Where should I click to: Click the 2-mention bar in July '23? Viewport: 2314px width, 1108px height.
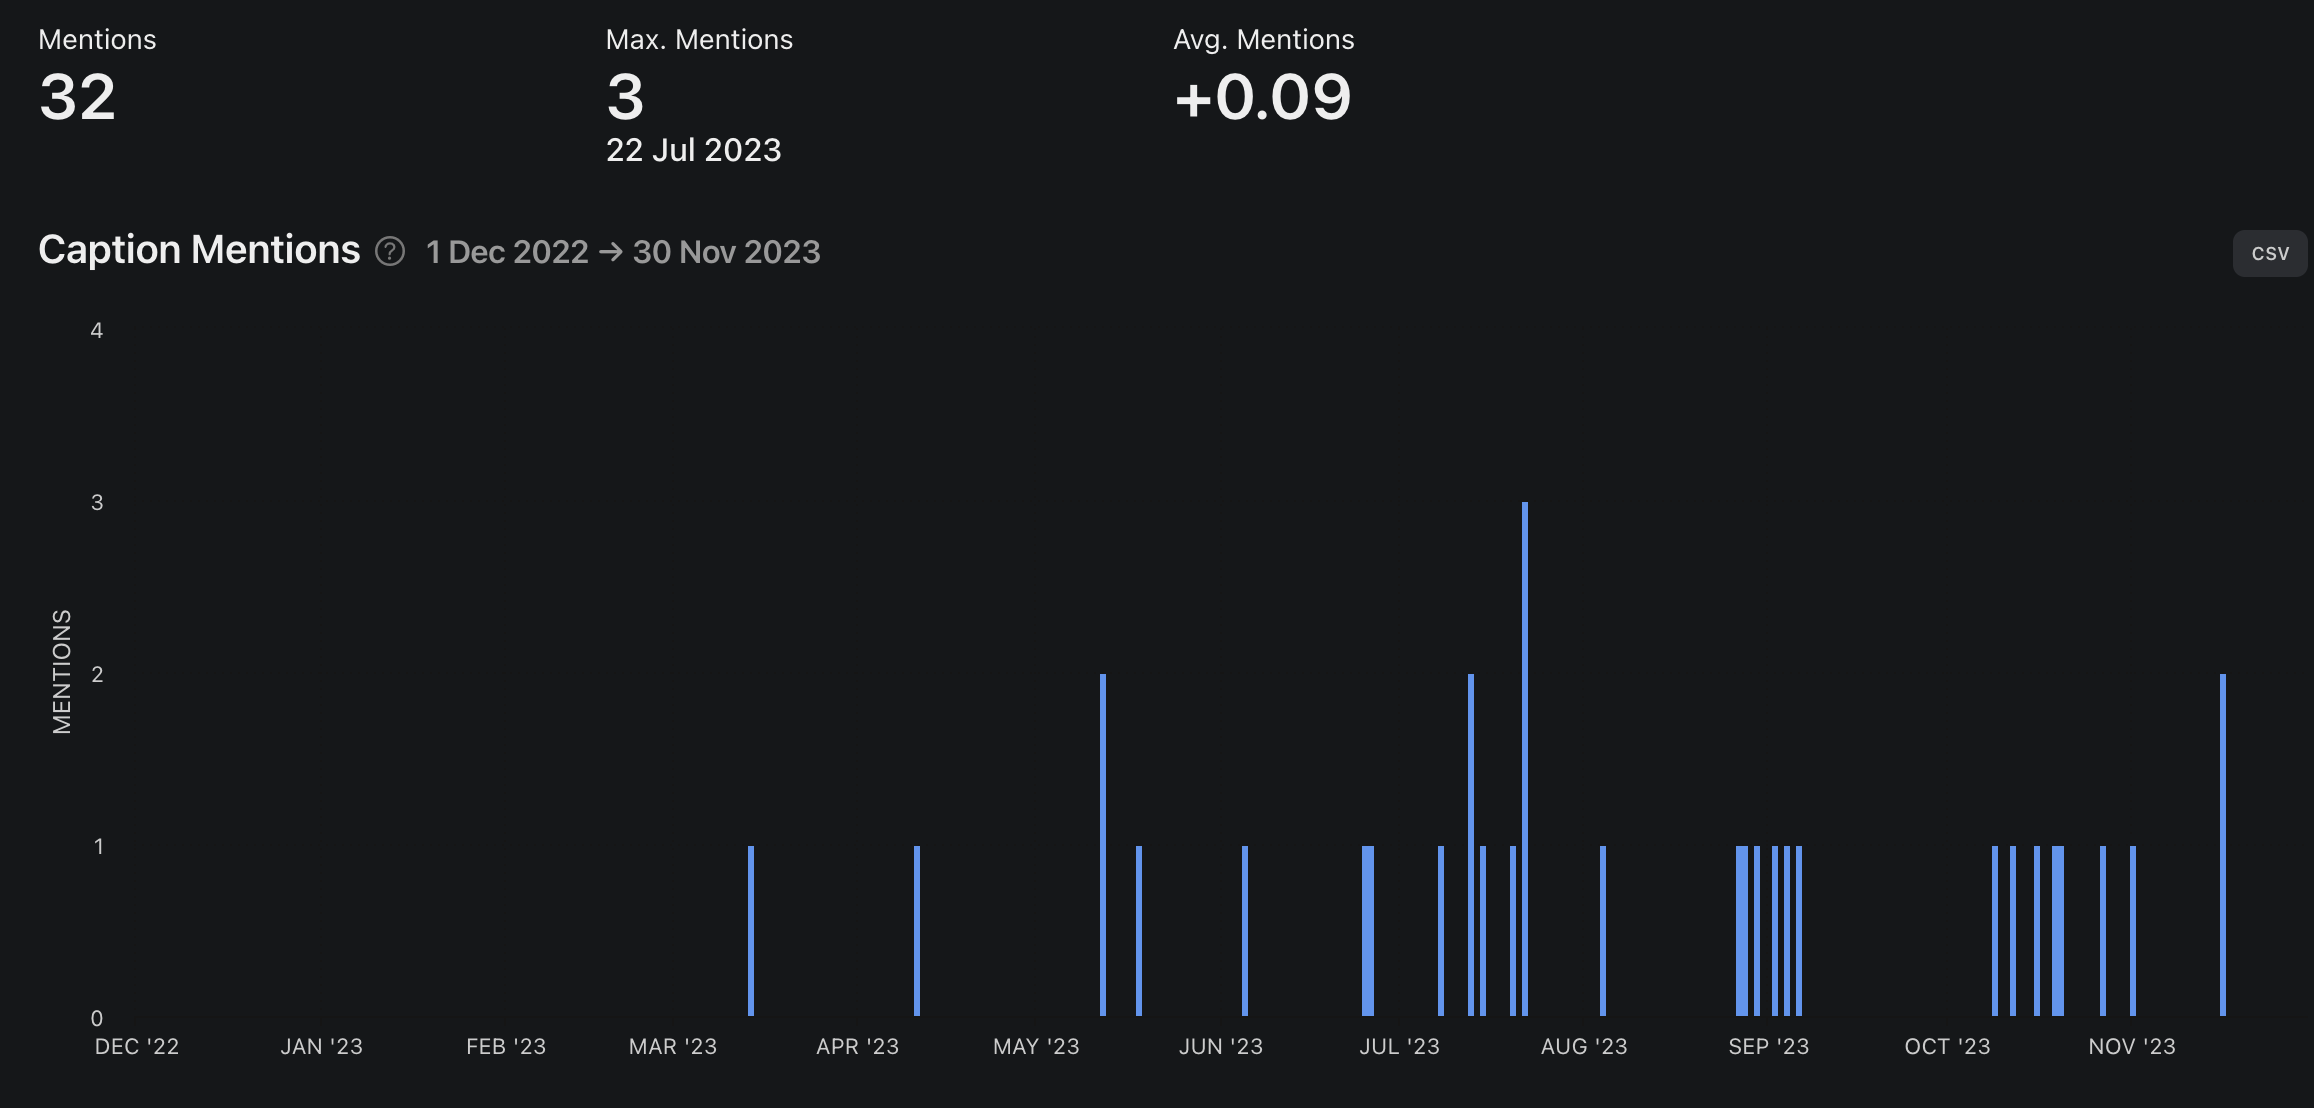pos(1471,845)
